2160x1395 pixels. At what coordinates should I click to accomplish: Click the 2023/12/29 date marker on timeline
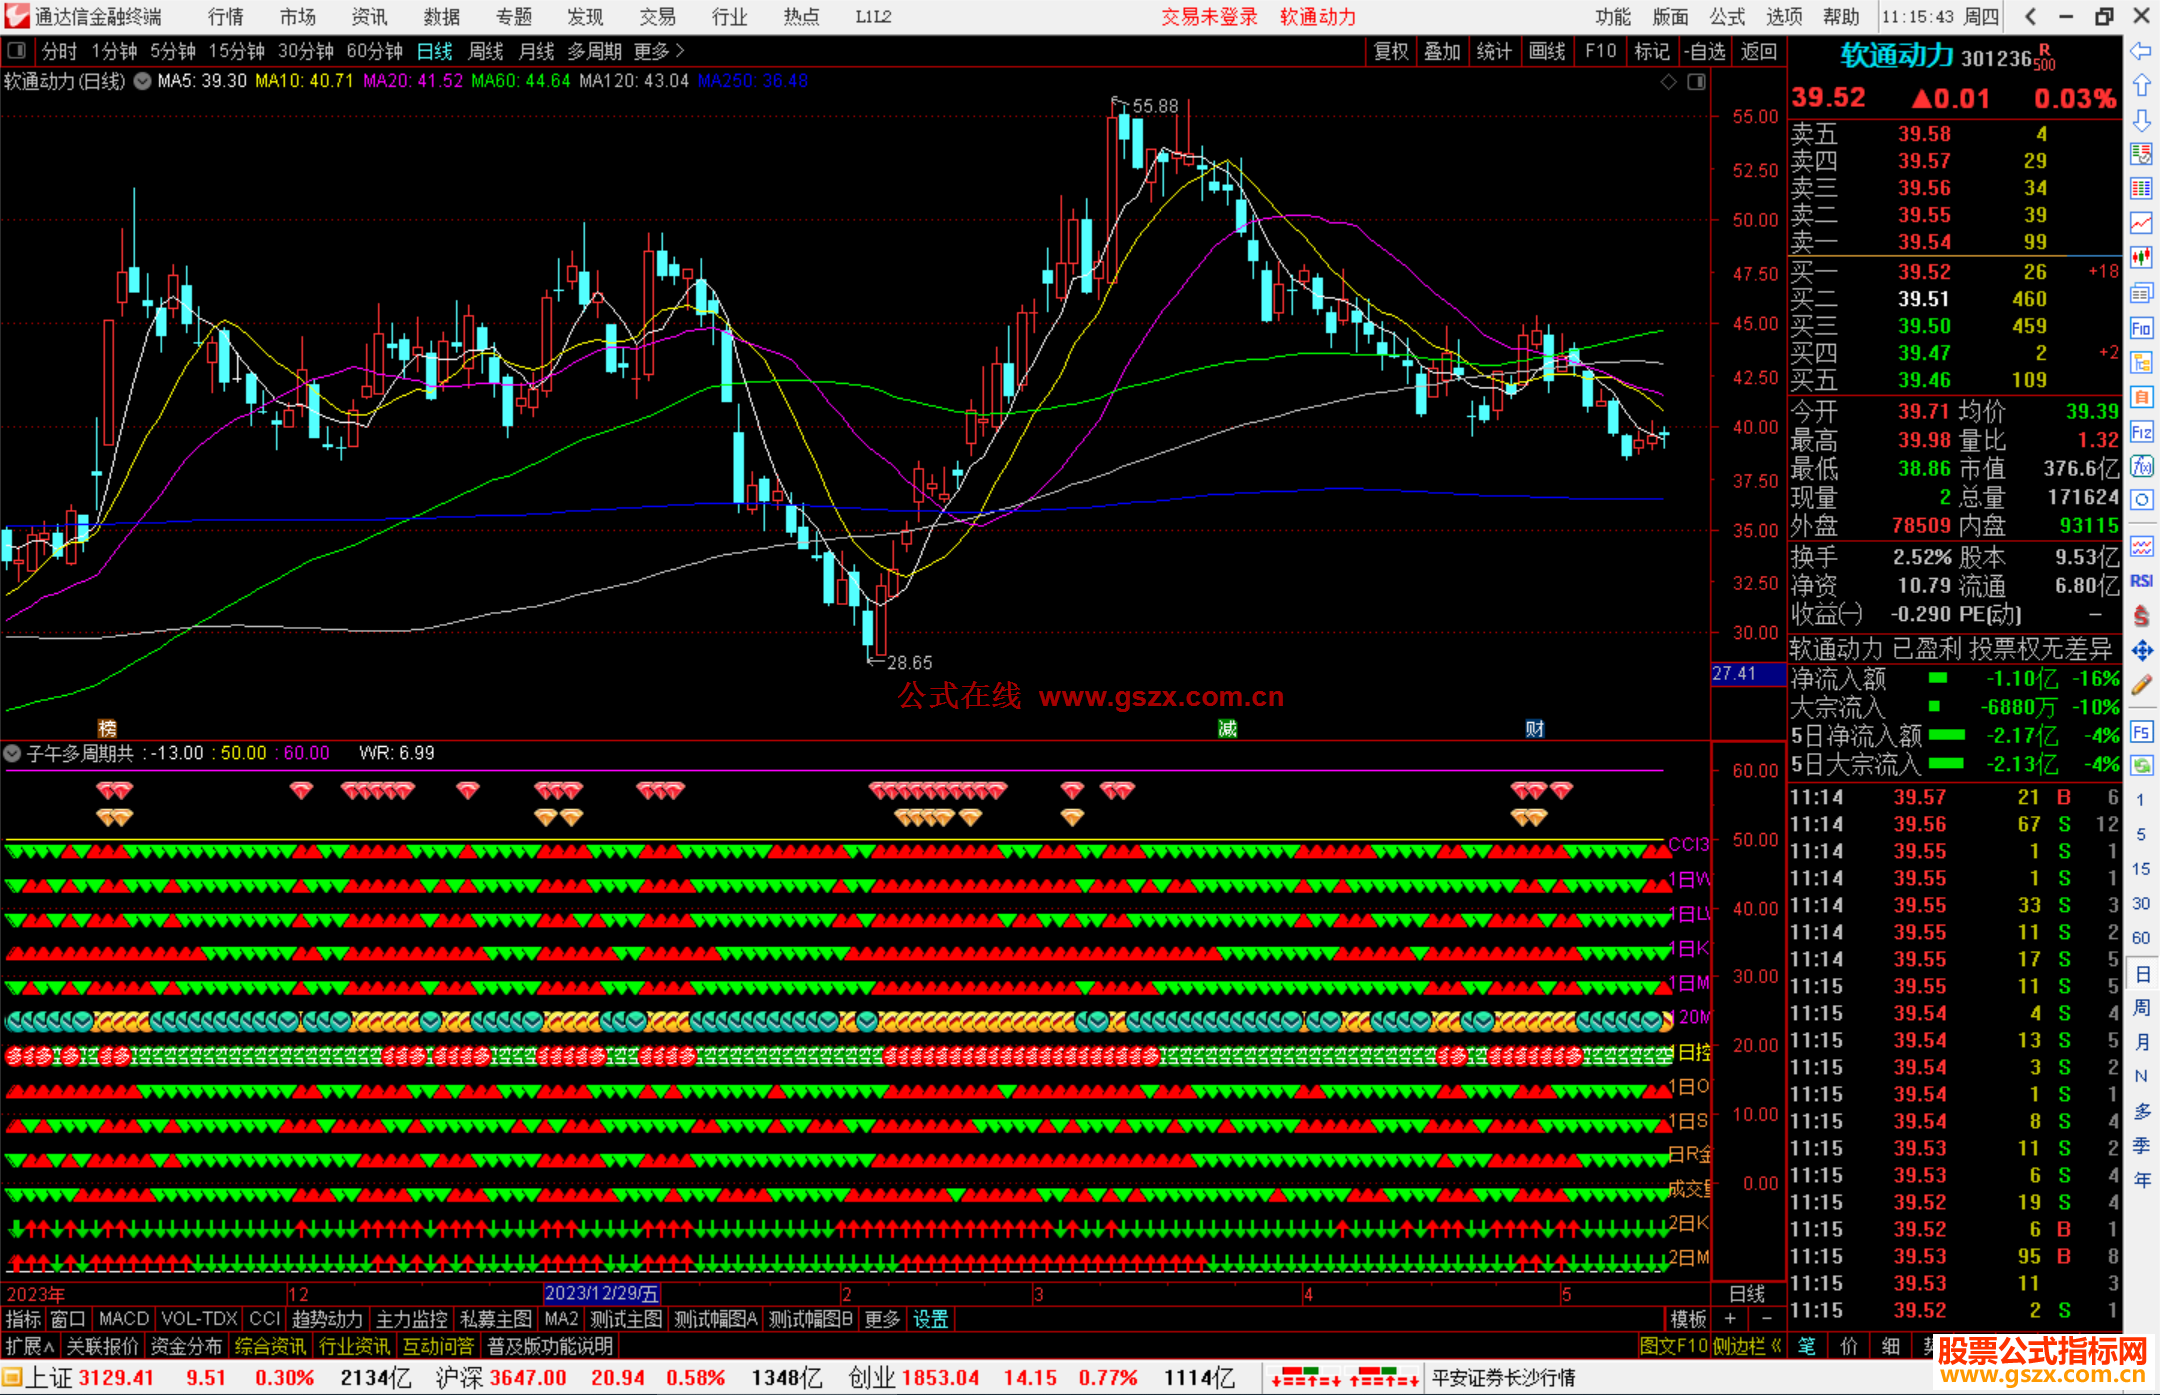pos(601,1293)
